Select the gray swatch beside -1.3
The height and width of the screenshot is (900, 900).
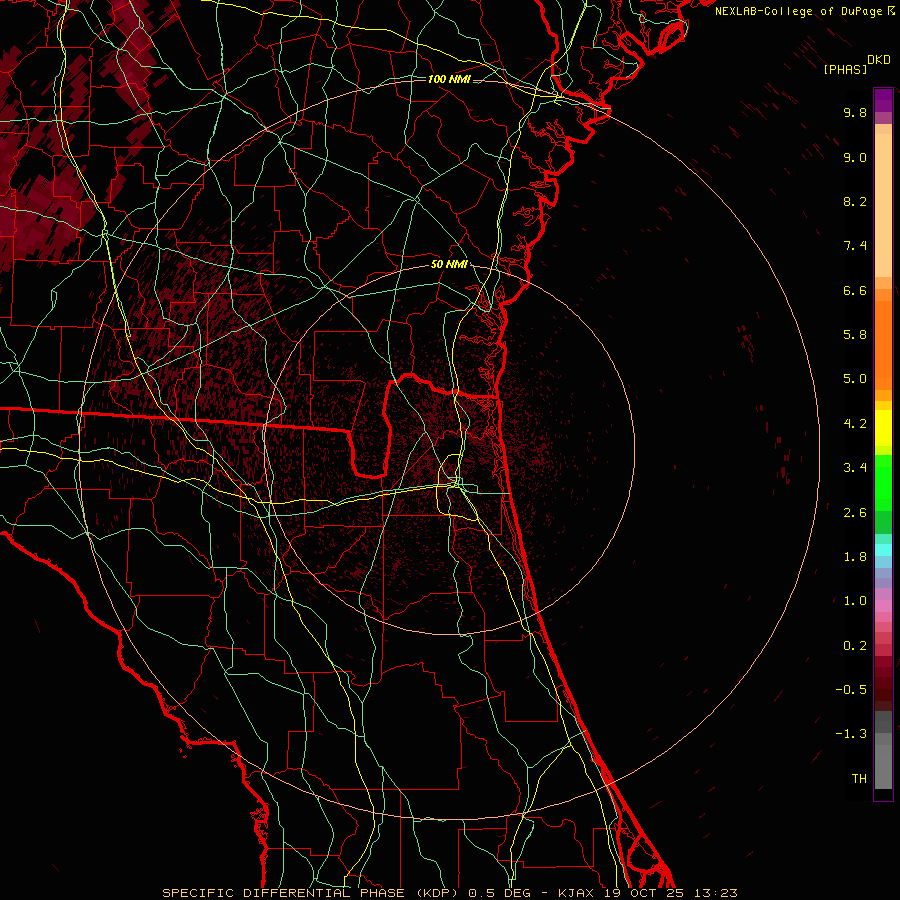click(x=883, y=735)
